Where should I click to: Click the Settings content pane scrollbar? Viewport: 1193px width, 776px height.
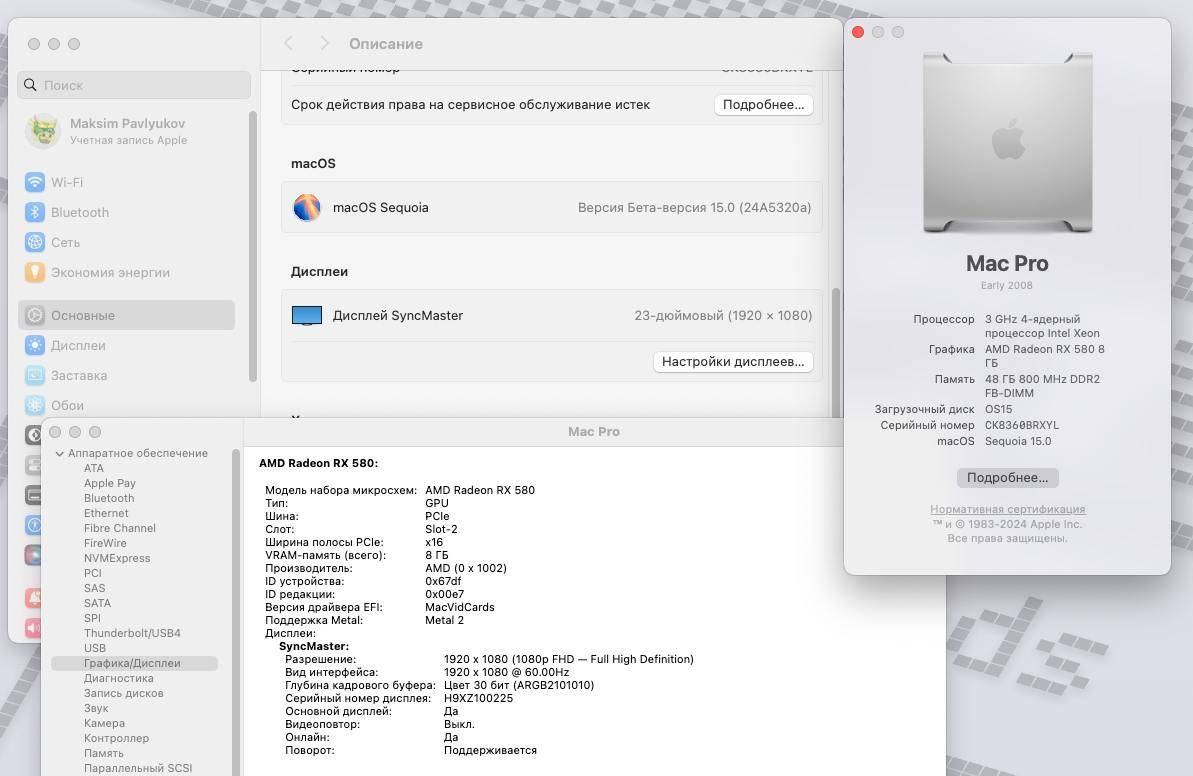coord(836,351)
